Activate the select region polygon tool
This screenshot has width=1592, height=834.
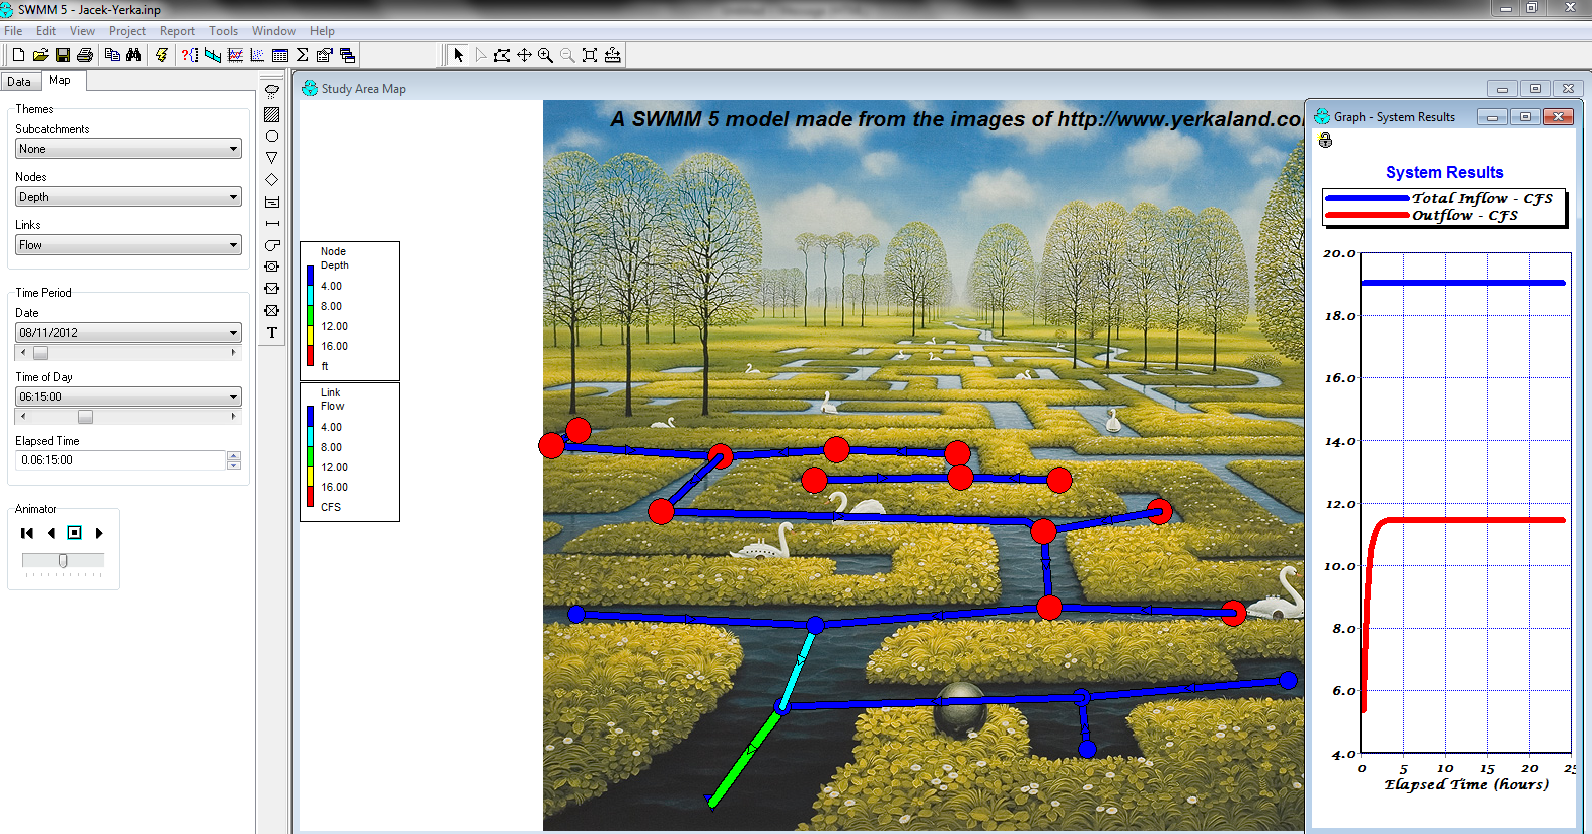(502, 55)
